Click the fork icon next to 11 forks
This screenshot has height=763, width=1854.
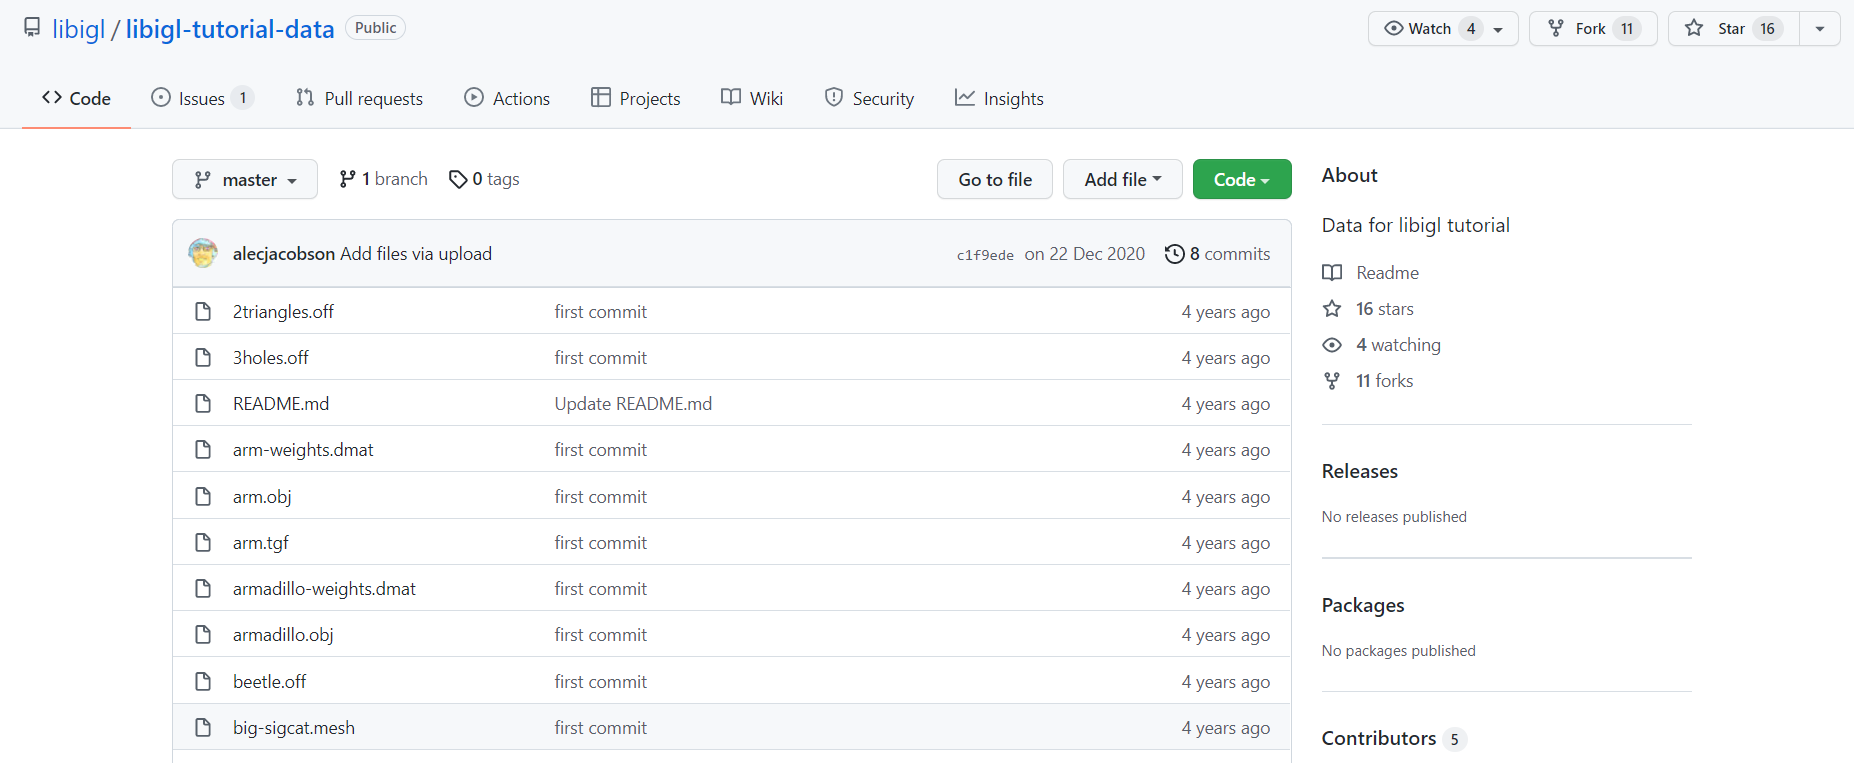coord(1332,381)
